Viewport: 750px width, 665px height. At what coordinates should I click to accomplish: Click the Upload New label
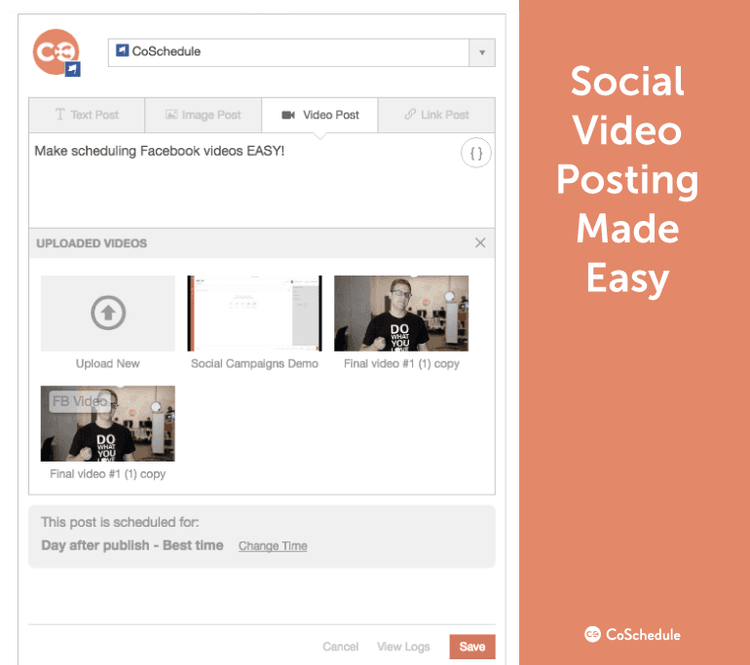click(x=108, y=364)
